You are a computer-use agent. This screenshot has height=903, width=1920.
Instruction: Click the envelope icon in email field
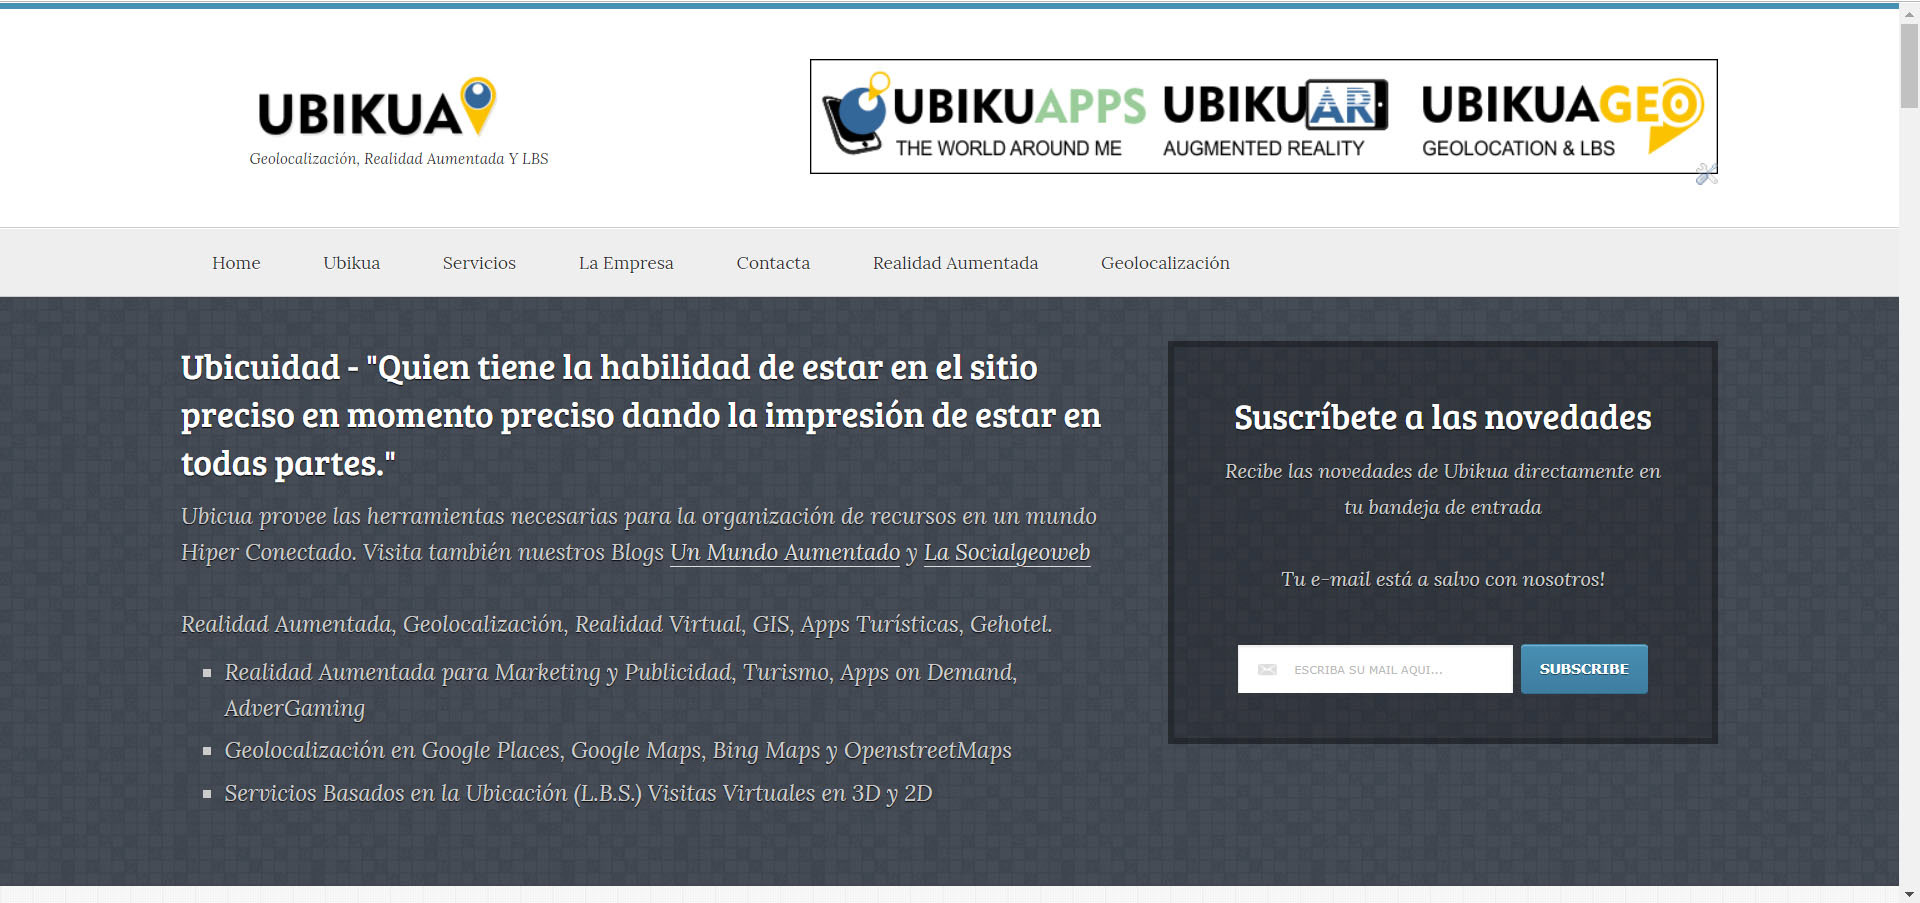[x=1267, y=669]
